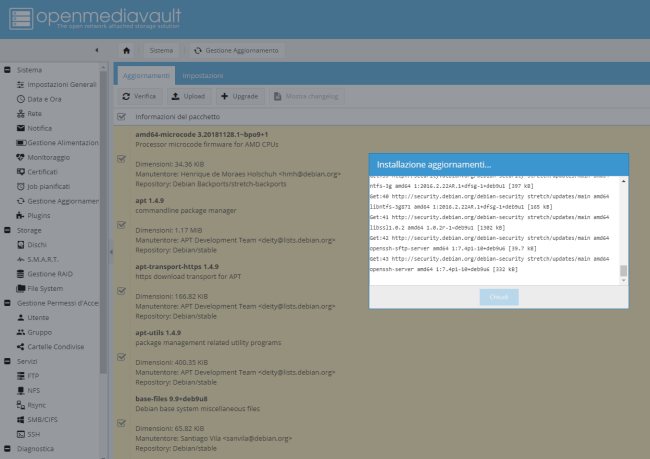Open NFS service settings
The width and height of the screenshot is (650, 459).
(28, 391)
